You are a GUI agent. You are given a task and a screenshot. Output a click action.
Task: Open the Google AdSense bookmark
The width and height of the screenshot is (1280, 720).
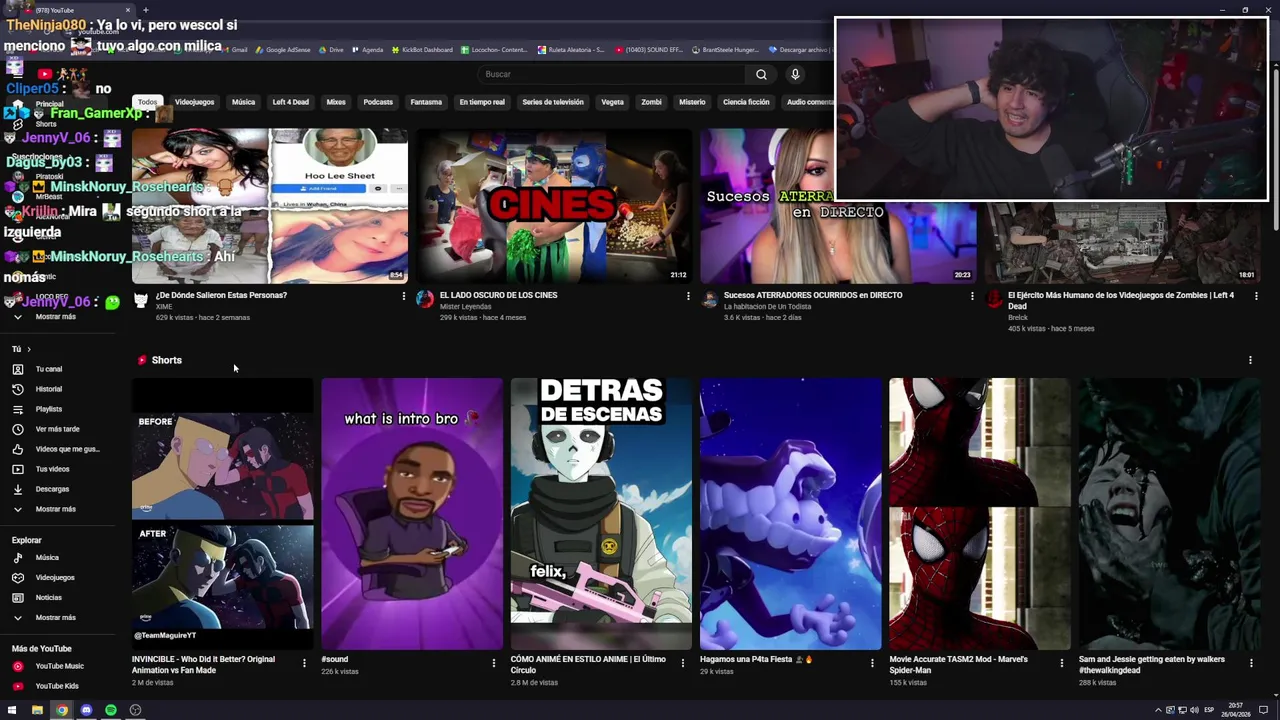tap(283, 50)
